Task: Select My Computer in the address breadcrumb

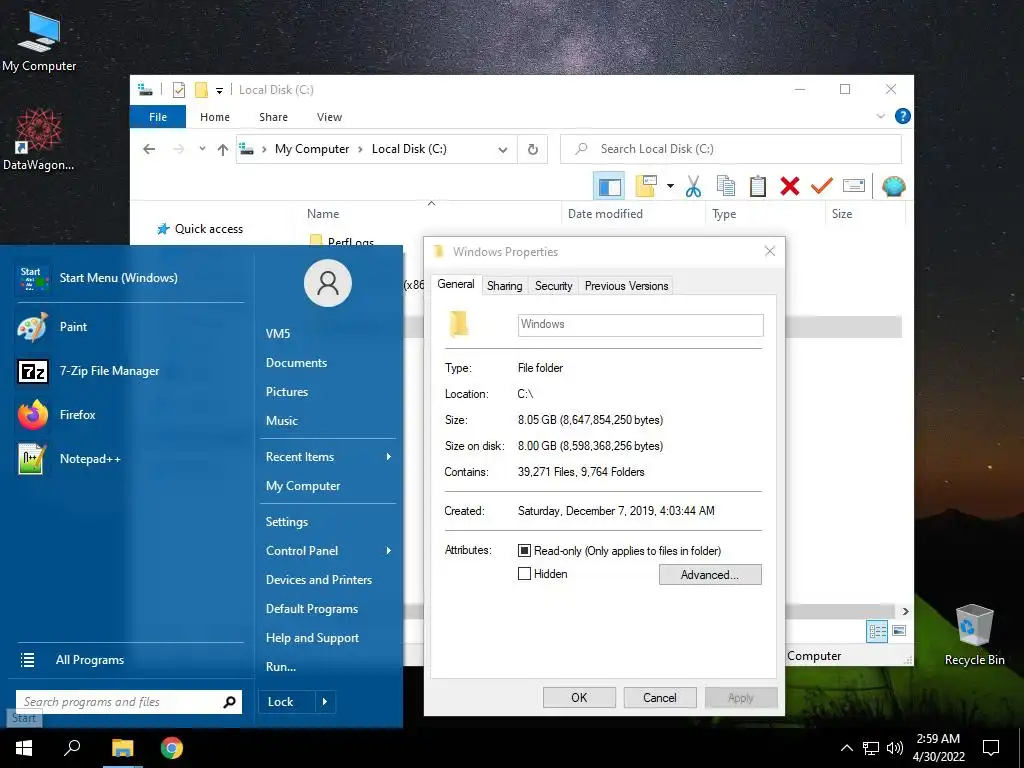Action: tap(312, 149)
